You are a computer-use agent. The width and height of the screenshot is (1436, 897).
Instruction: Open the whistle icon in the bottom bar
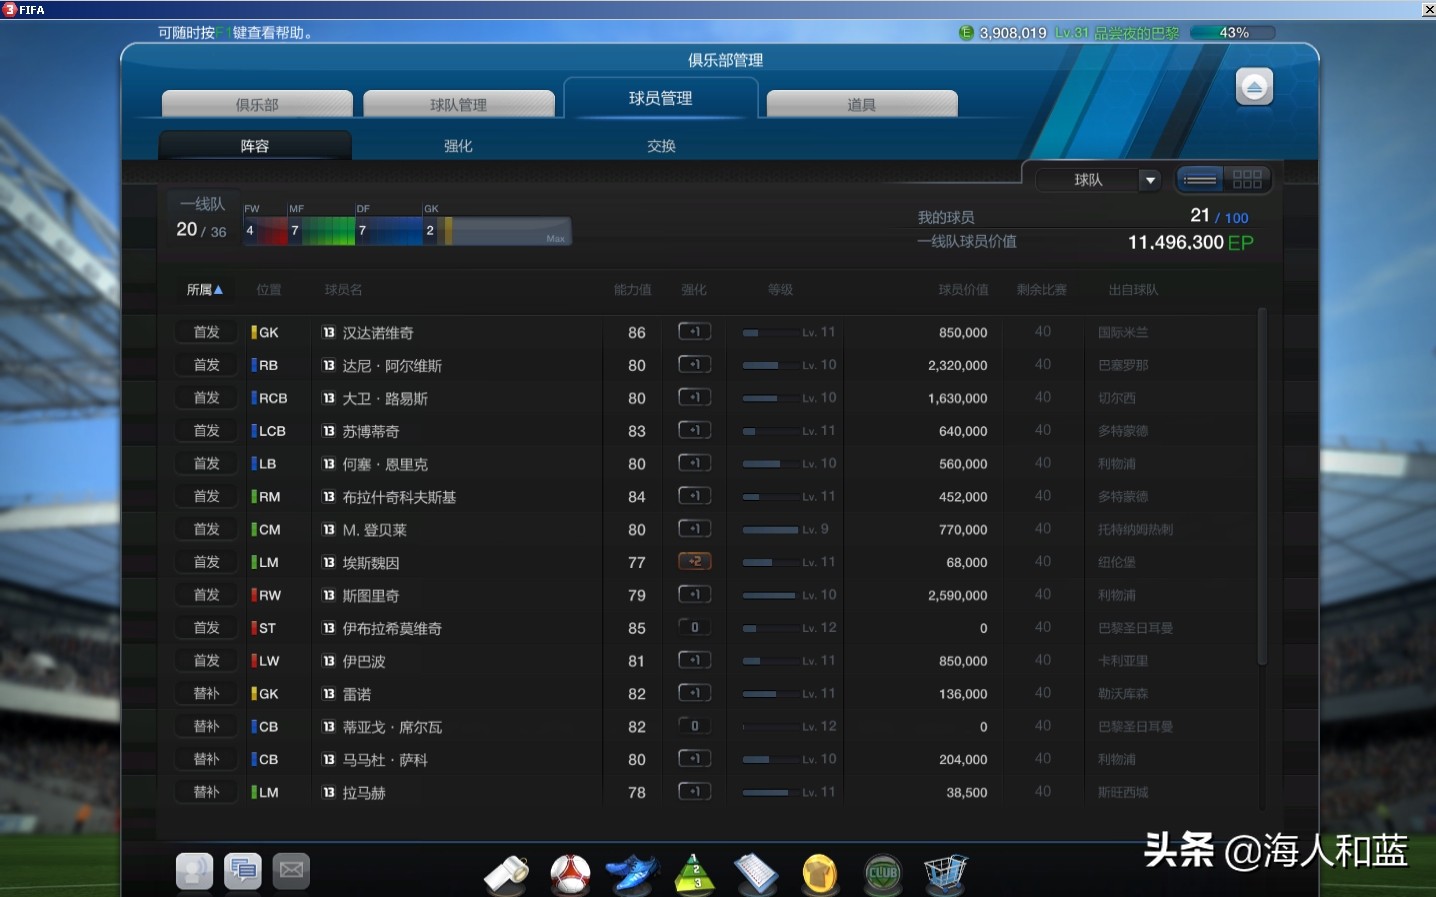pyautogui.click(x=507, y=872)
